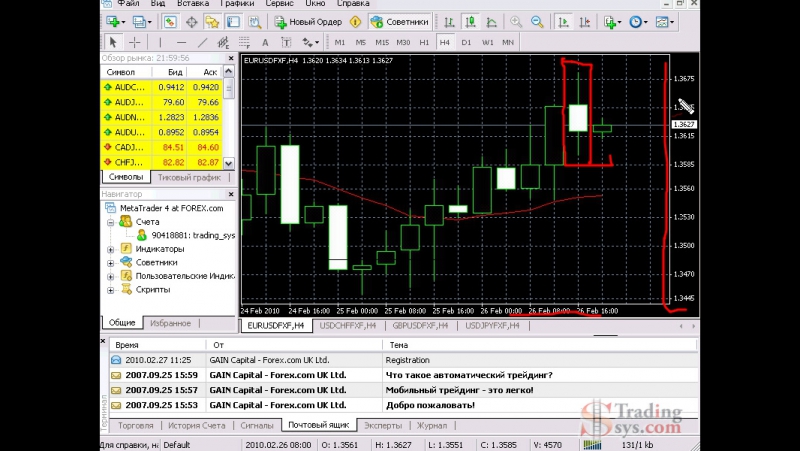Select account 90418881 trading_sys
The height and width of the screenshot is (451, 800).
pos(186,235)
